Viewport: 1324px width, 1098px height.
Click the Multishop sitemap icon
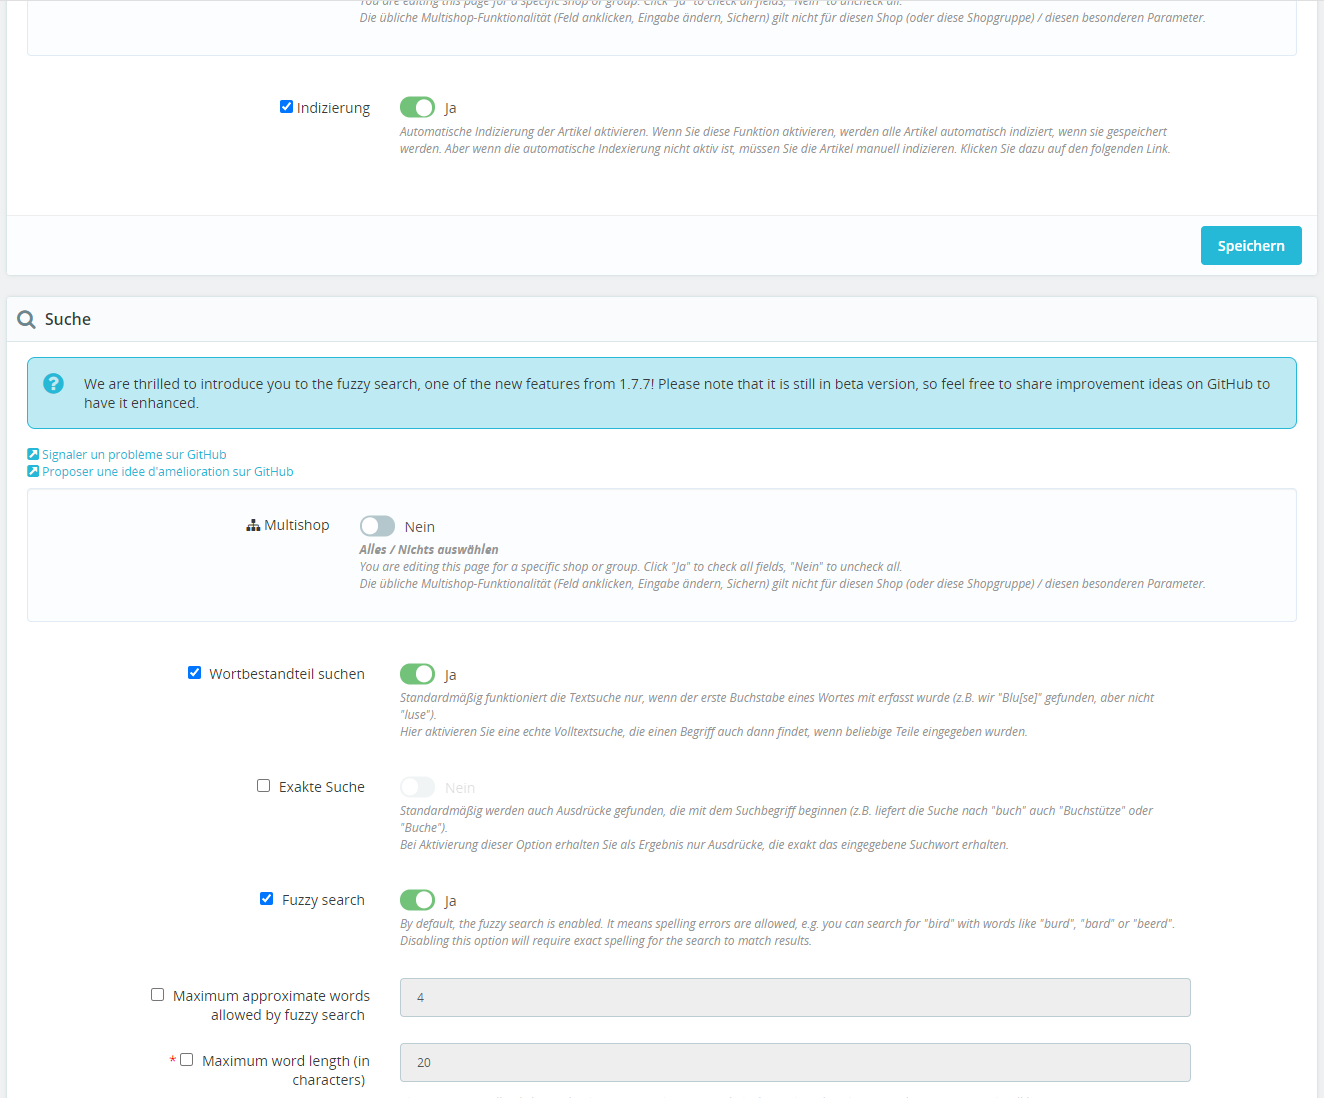tap(253, 525)
